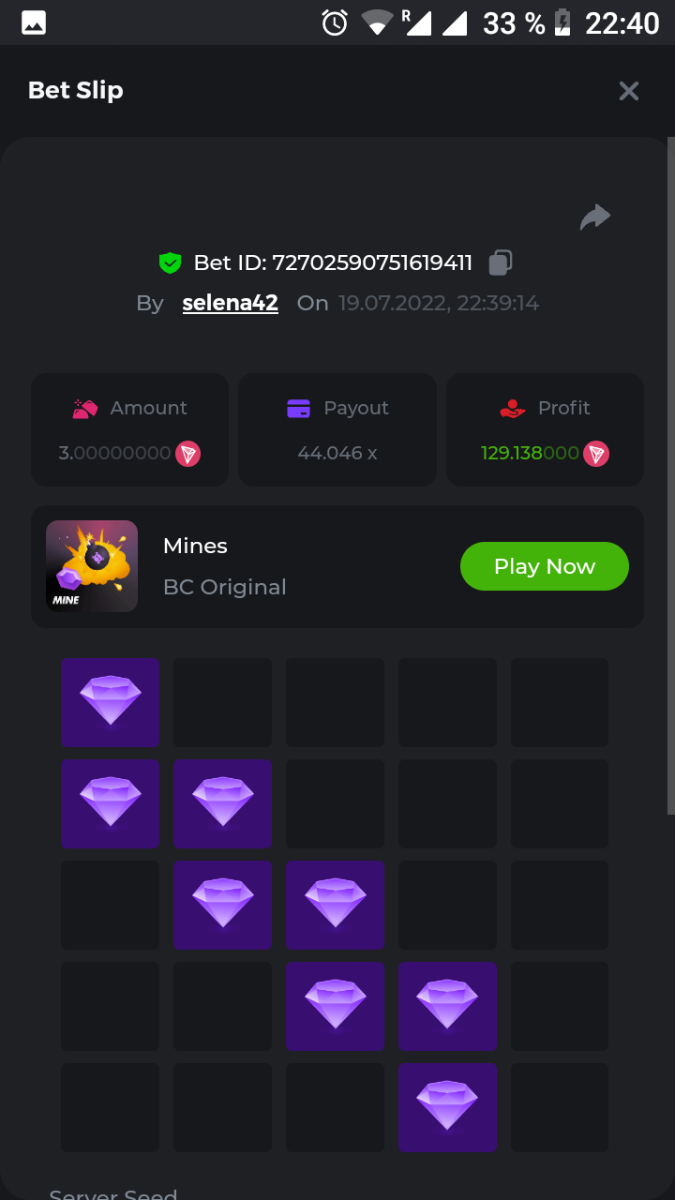The image size is (675, 1200).
Task: Tap the Mines game title text
Action: point(195,546)
